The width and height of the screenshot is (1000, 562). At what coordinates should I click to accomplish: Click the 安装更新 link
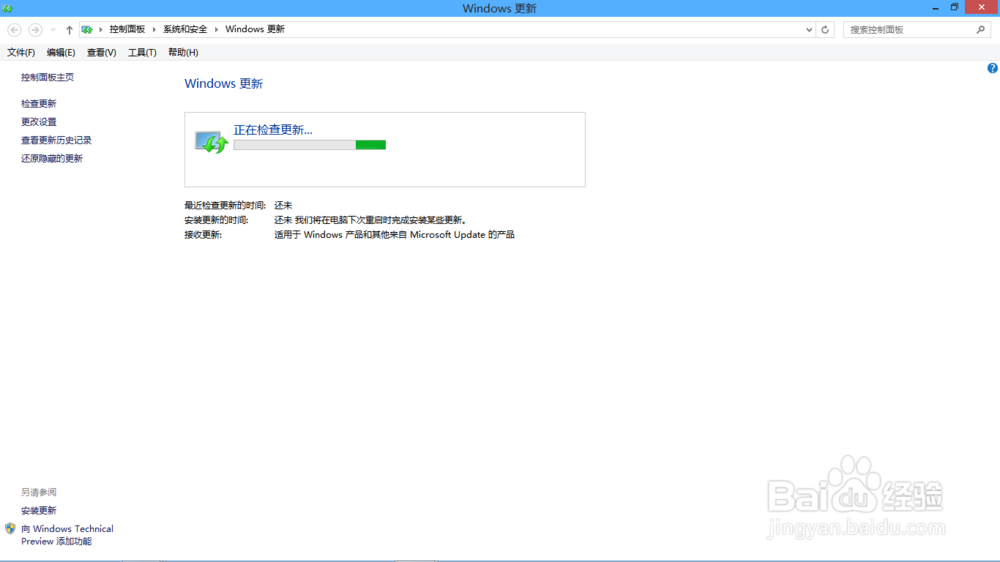pyautogui.click(x=38, y=510)
